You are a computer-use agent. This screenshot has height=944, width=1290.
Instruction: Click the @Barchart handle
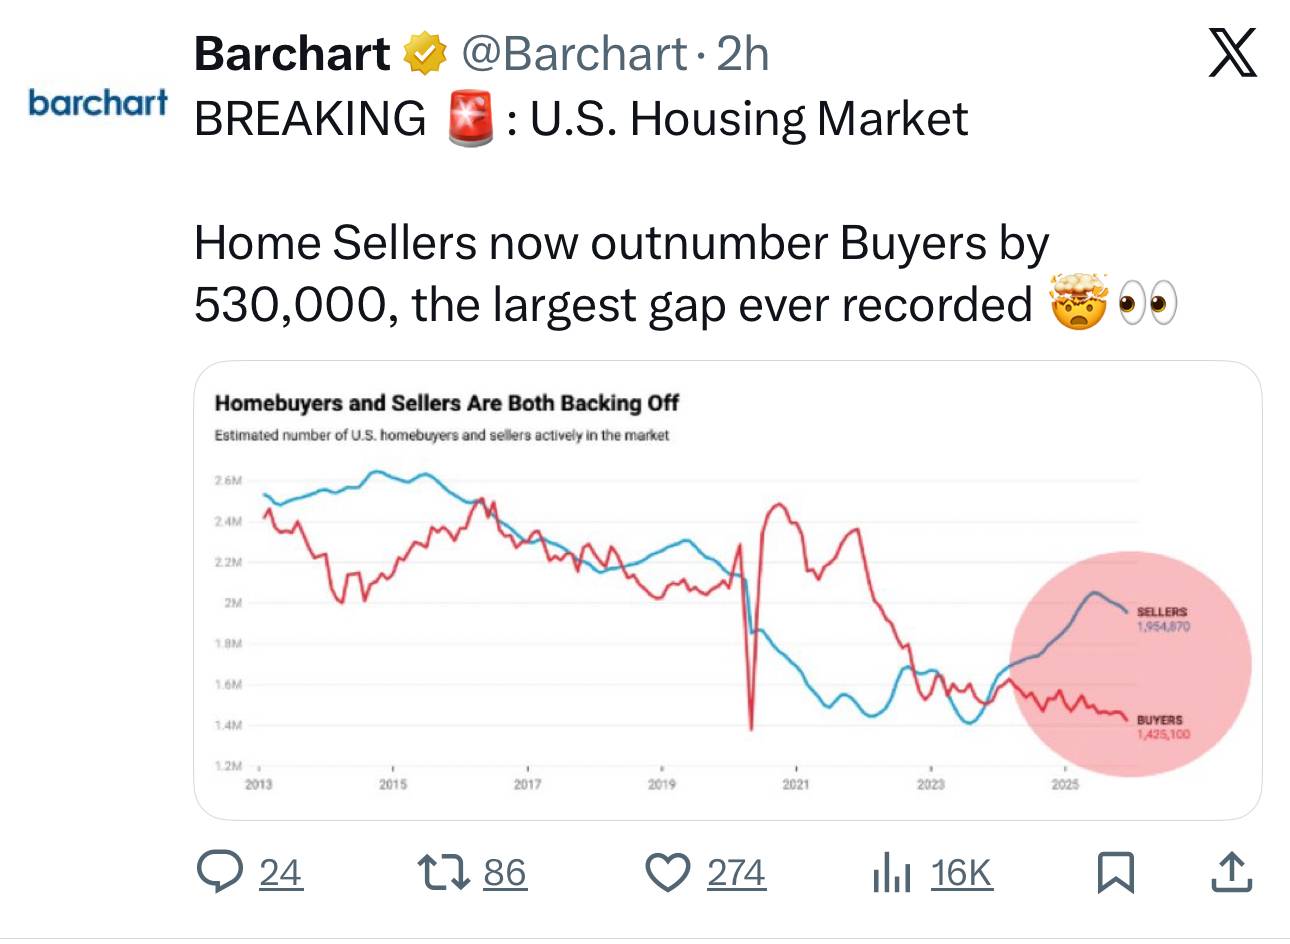click(574, 54)
